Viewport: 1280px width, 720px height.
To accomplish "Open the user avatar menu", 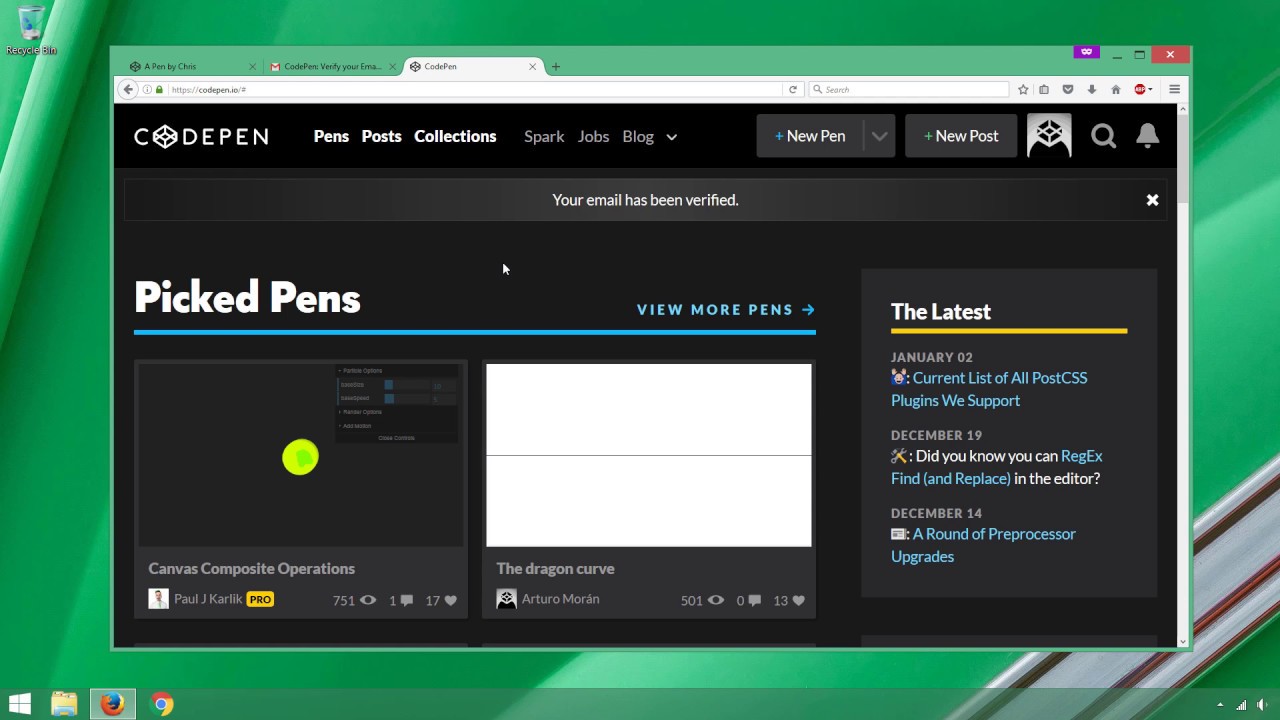I will point(1049,136).
